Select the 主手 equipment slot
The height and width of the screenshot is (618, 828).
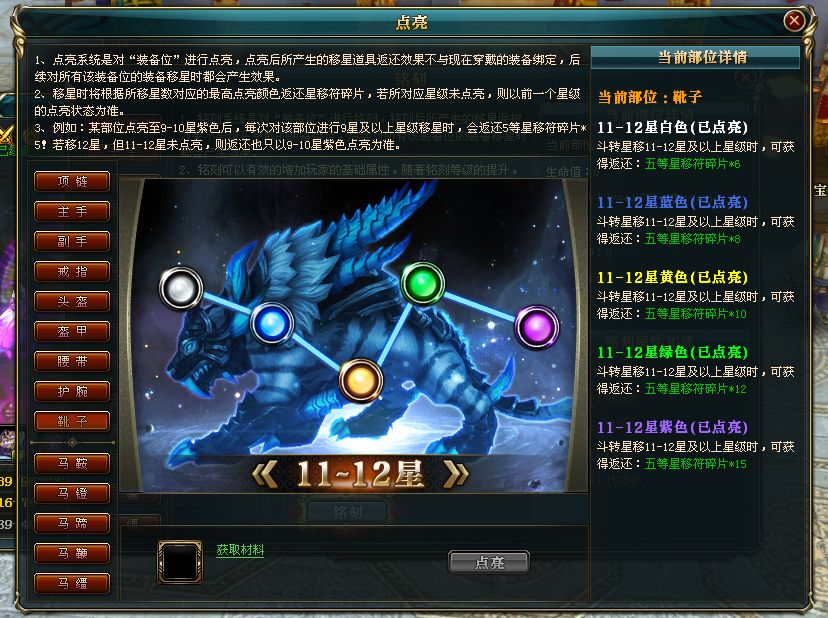[72, 211]
